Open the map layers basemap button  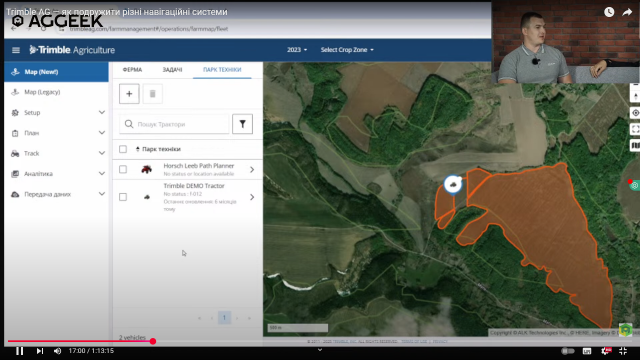(635, 145)
